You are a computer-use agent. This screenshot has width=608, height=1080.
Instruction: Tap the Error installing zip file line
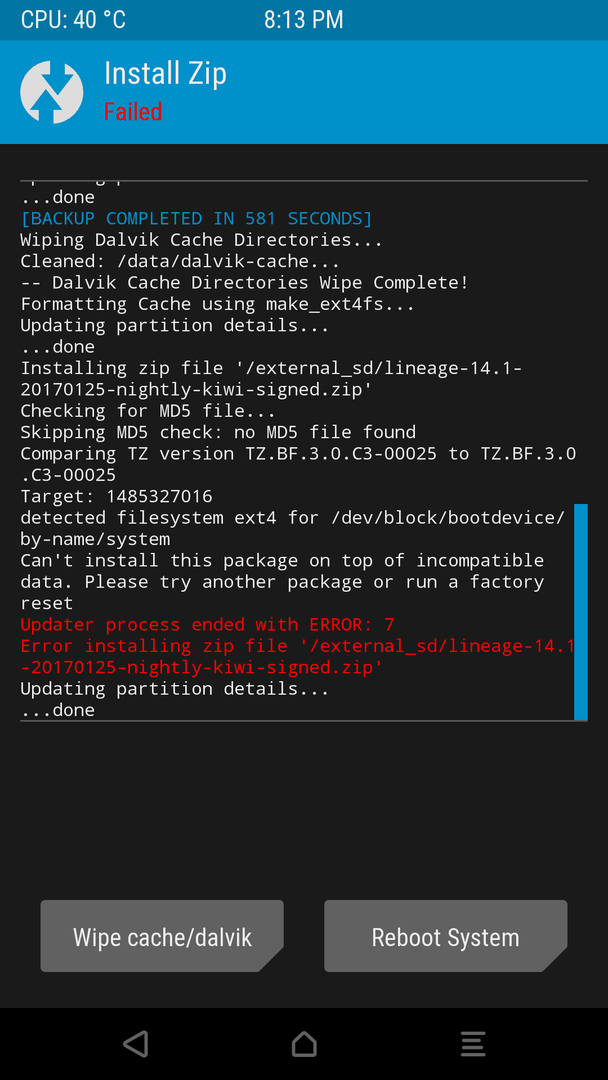(297, 656)
